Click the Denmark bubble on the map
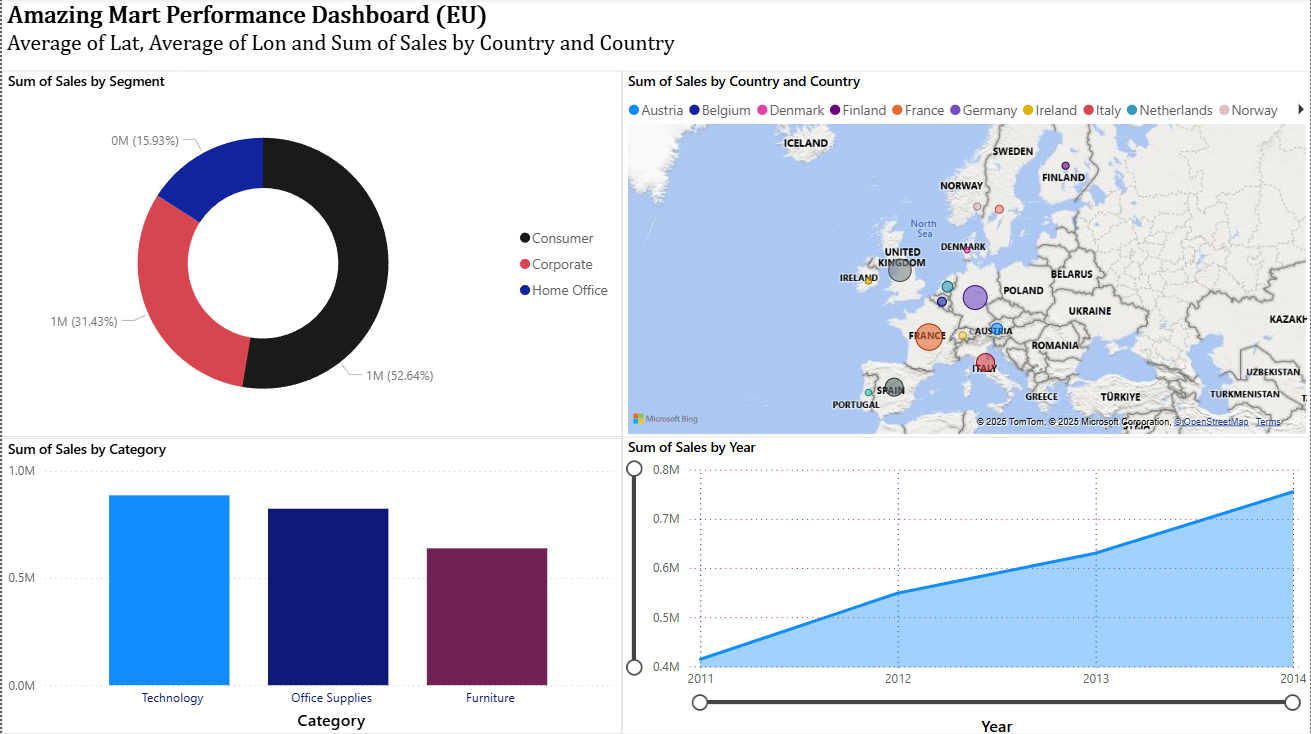1311x734 pixels. point(966,251)
